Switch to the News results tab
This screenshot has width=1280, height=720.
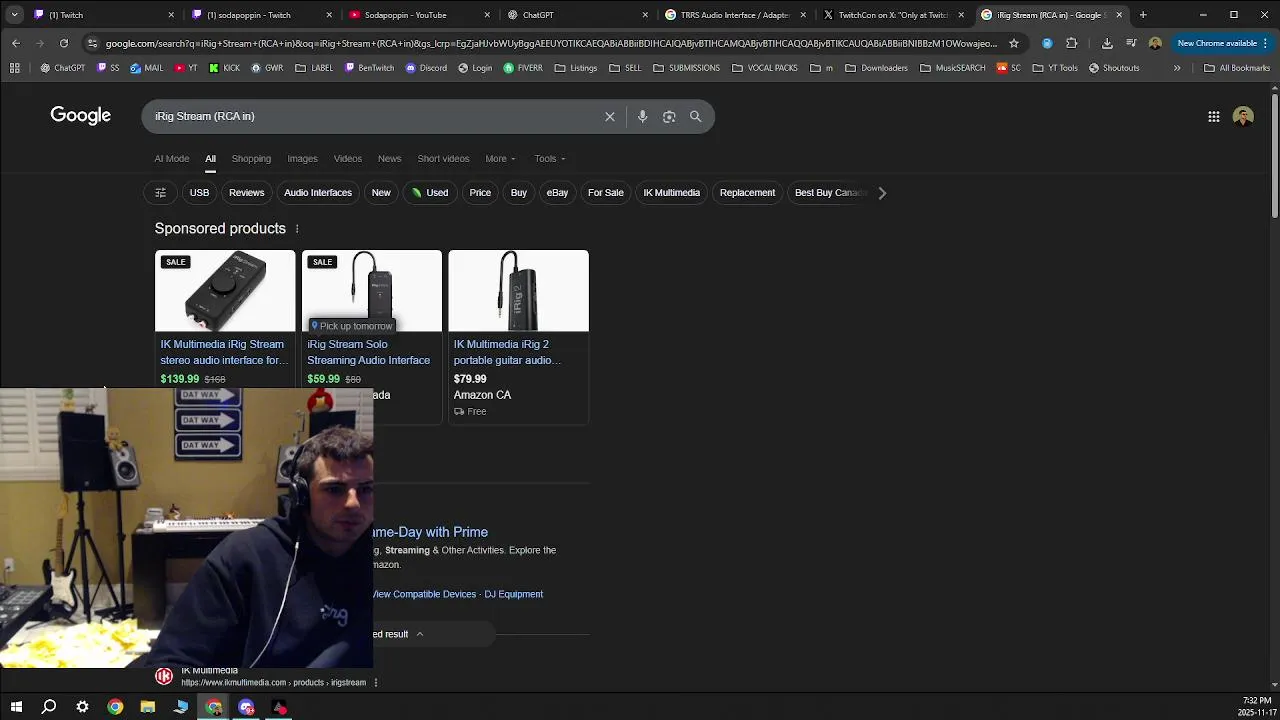pyautogui.click(x=389, y=159)
